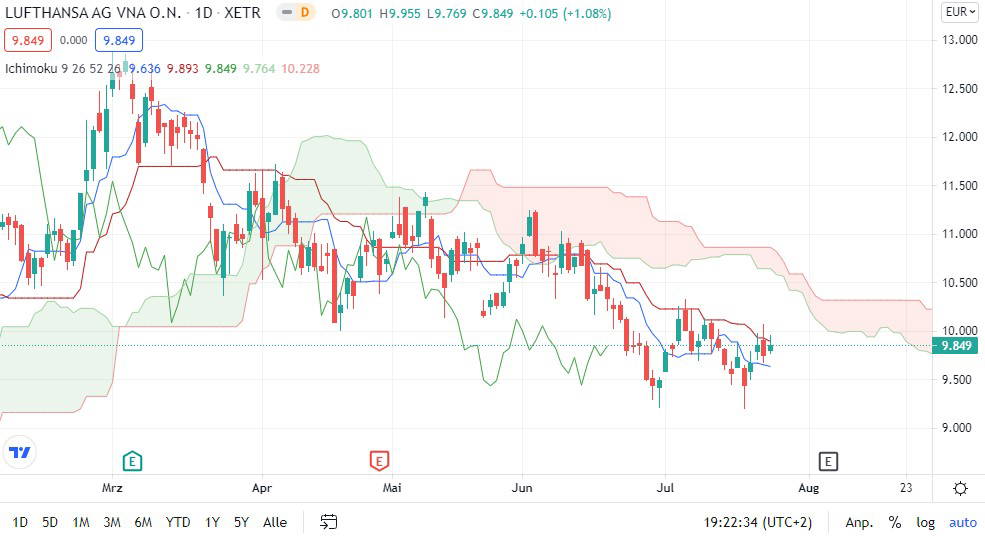Click the change value +0.105 (+1.08%)
Screen dimensions: 985x536
click(x=565, y=13)
